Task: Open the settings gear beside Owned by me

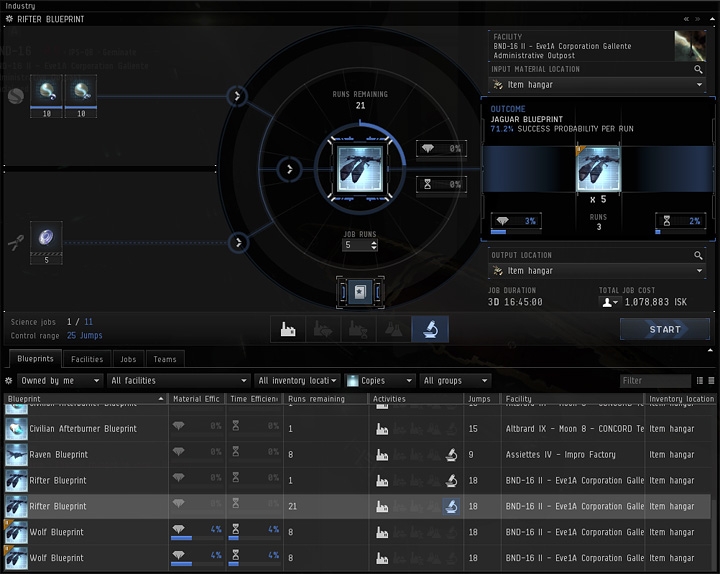Action: pos(9,381)
